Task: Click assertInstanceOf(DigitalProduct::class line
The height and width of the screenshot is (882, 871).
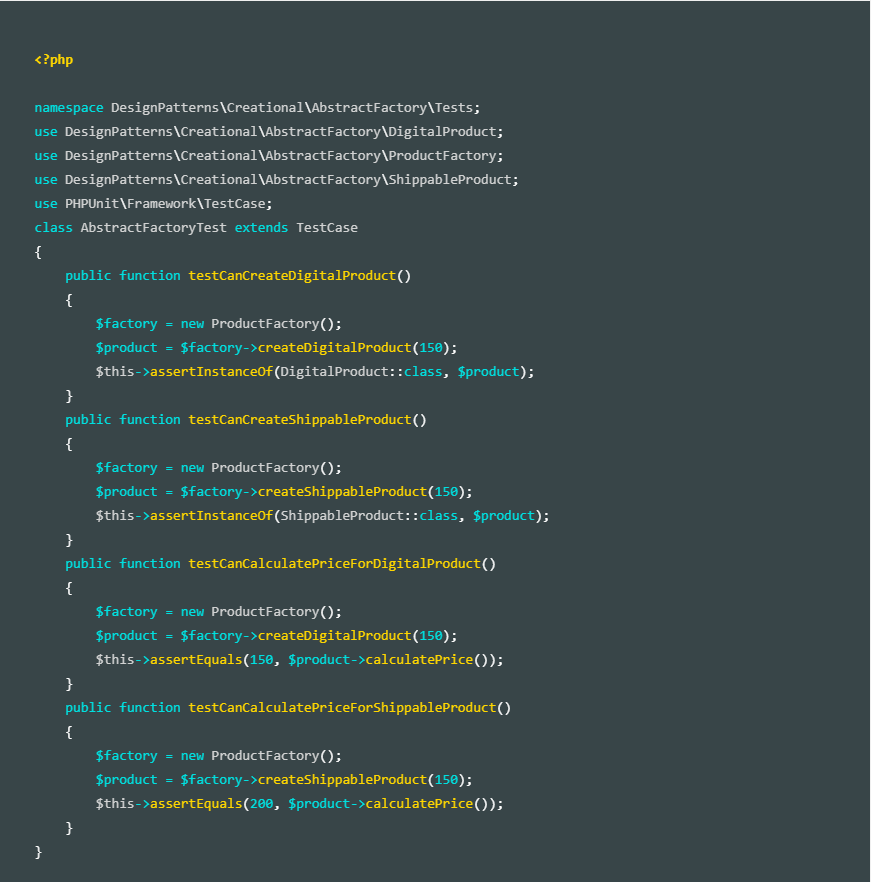Action: (x=315, y=372)
